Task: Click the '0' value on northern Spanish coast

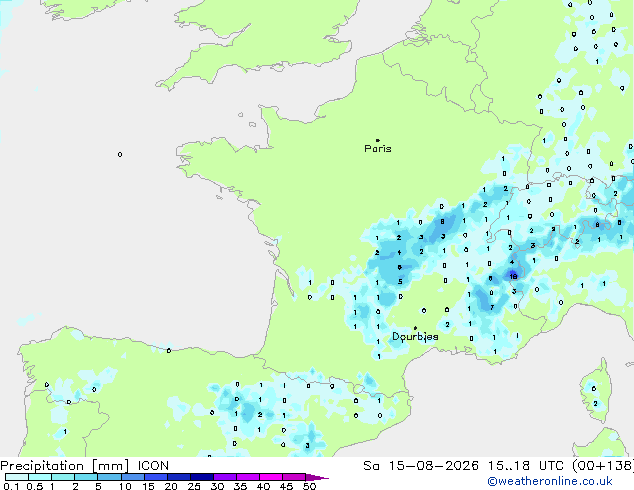Action: pos(169,351)
